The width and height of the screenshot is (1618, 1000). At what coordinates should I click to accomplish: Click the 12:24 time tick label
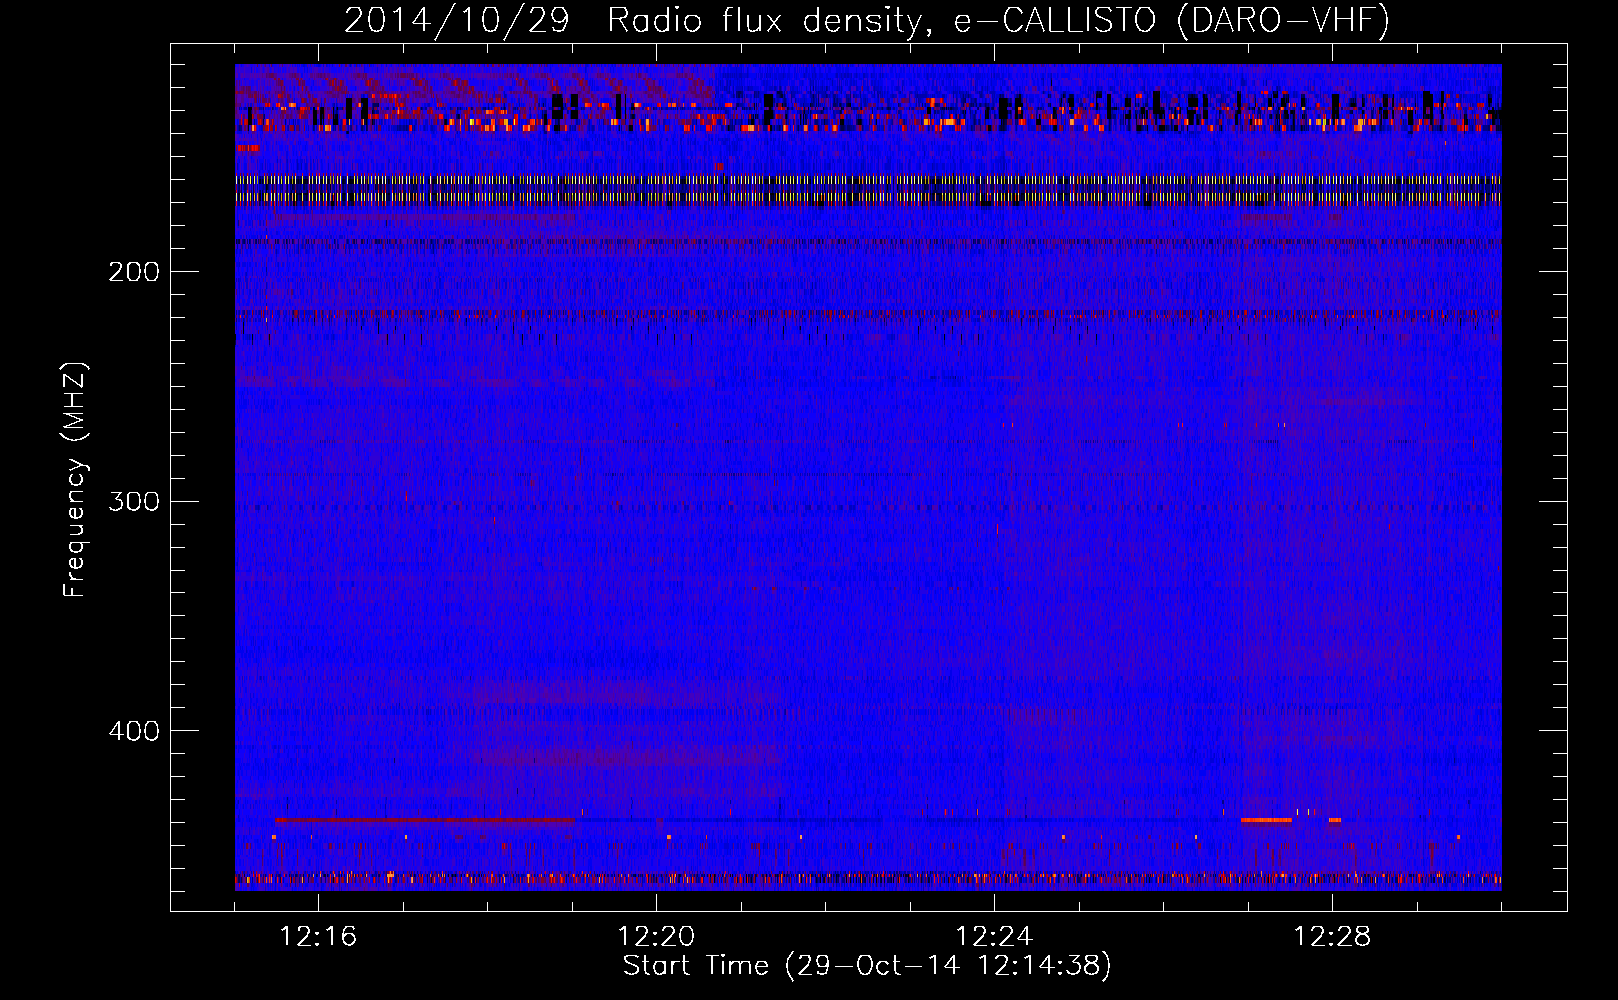tap(994, 937)
